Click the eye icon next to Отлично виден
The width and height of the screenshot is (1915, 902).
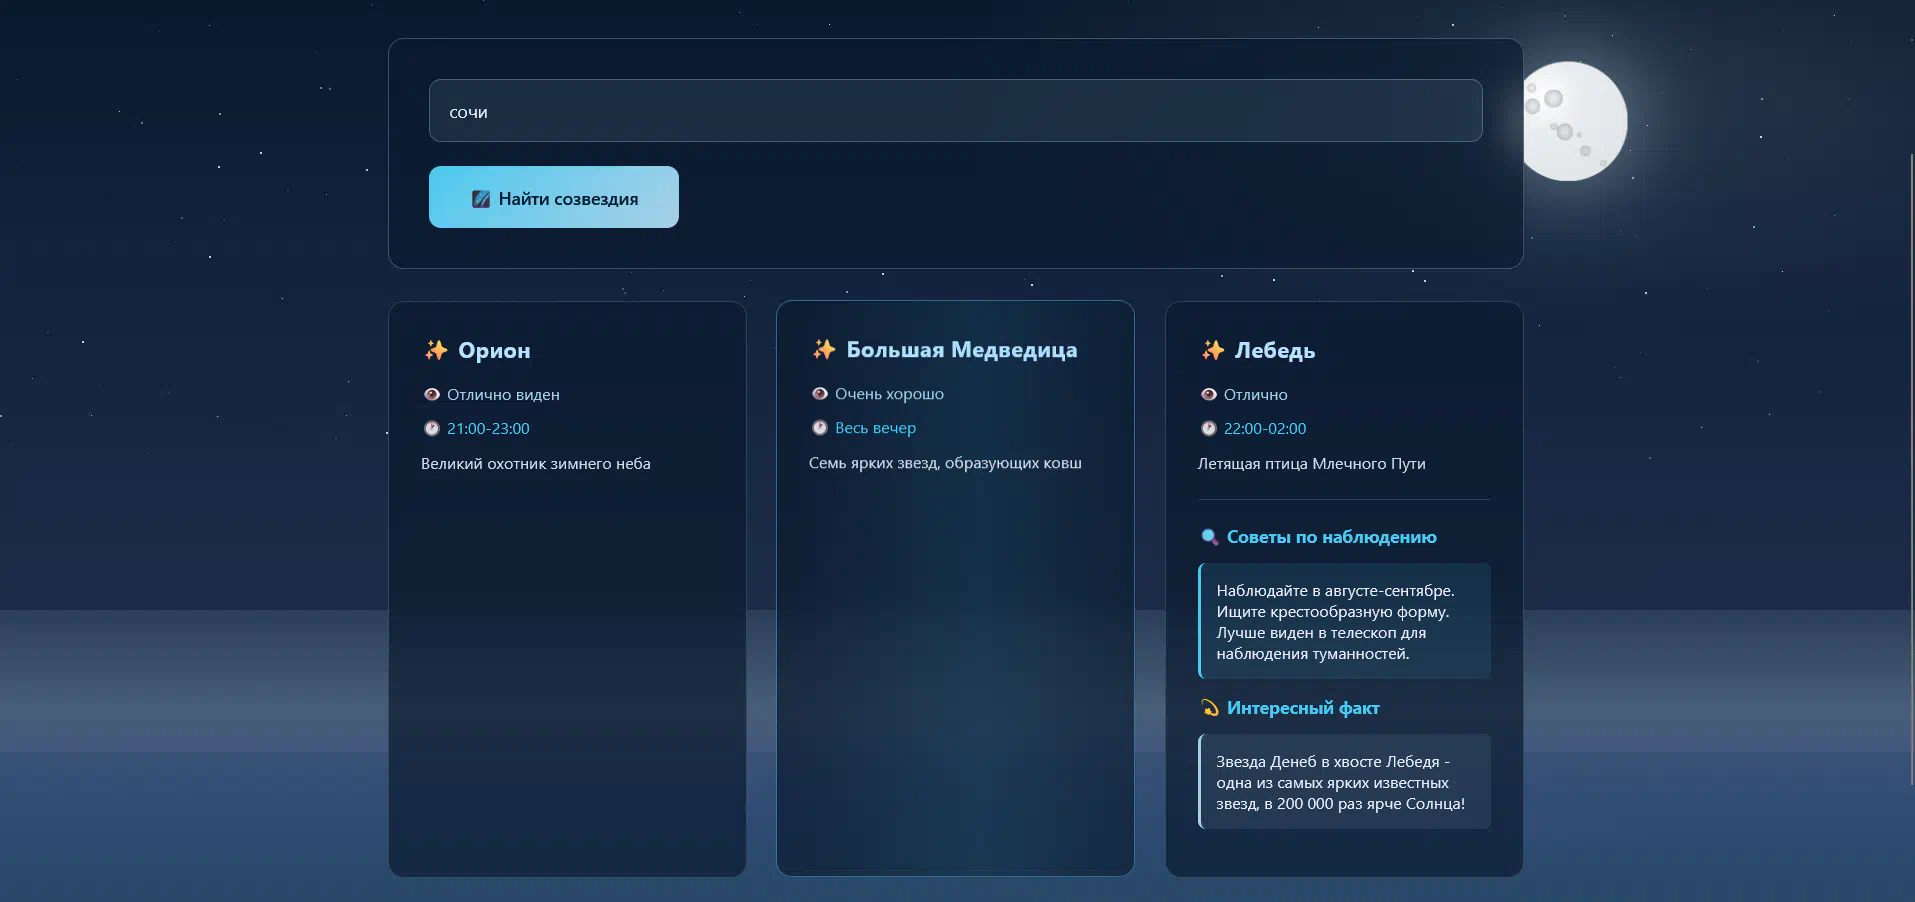(x=432, y=395)
